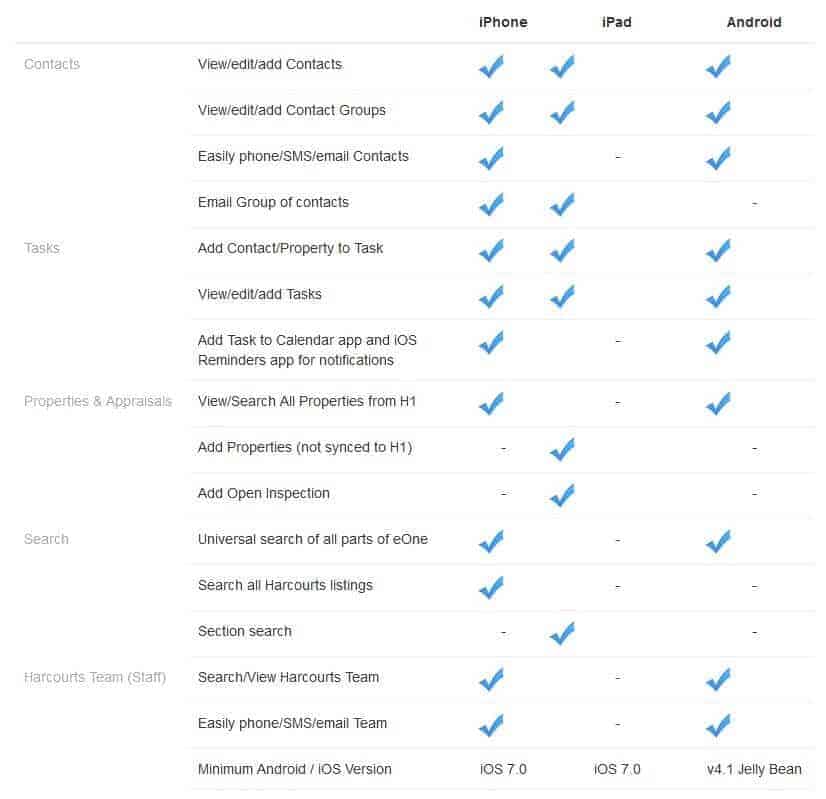Click iPad checkmark for Email Group of contacts
The height and width of the screenshot is (799, 826).
pyautogui.click(x=562, y=204)
